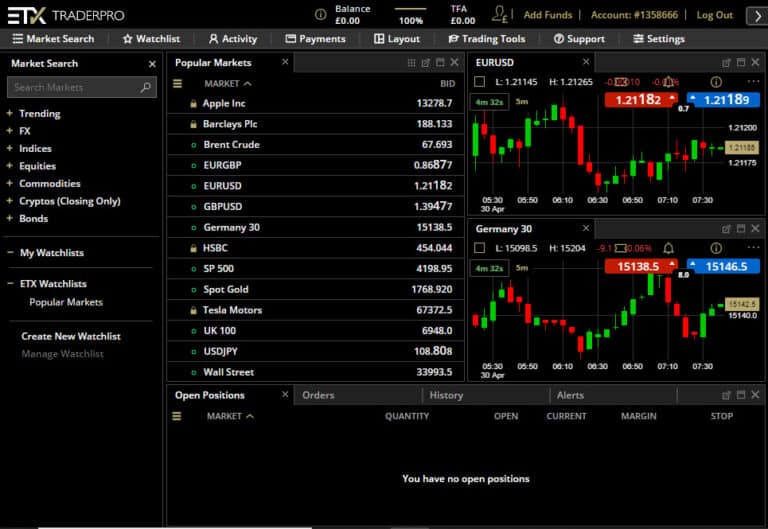This screenshot has width=768, height=529.
Task: Expand the Commodities category
Action: click(9, 184)
